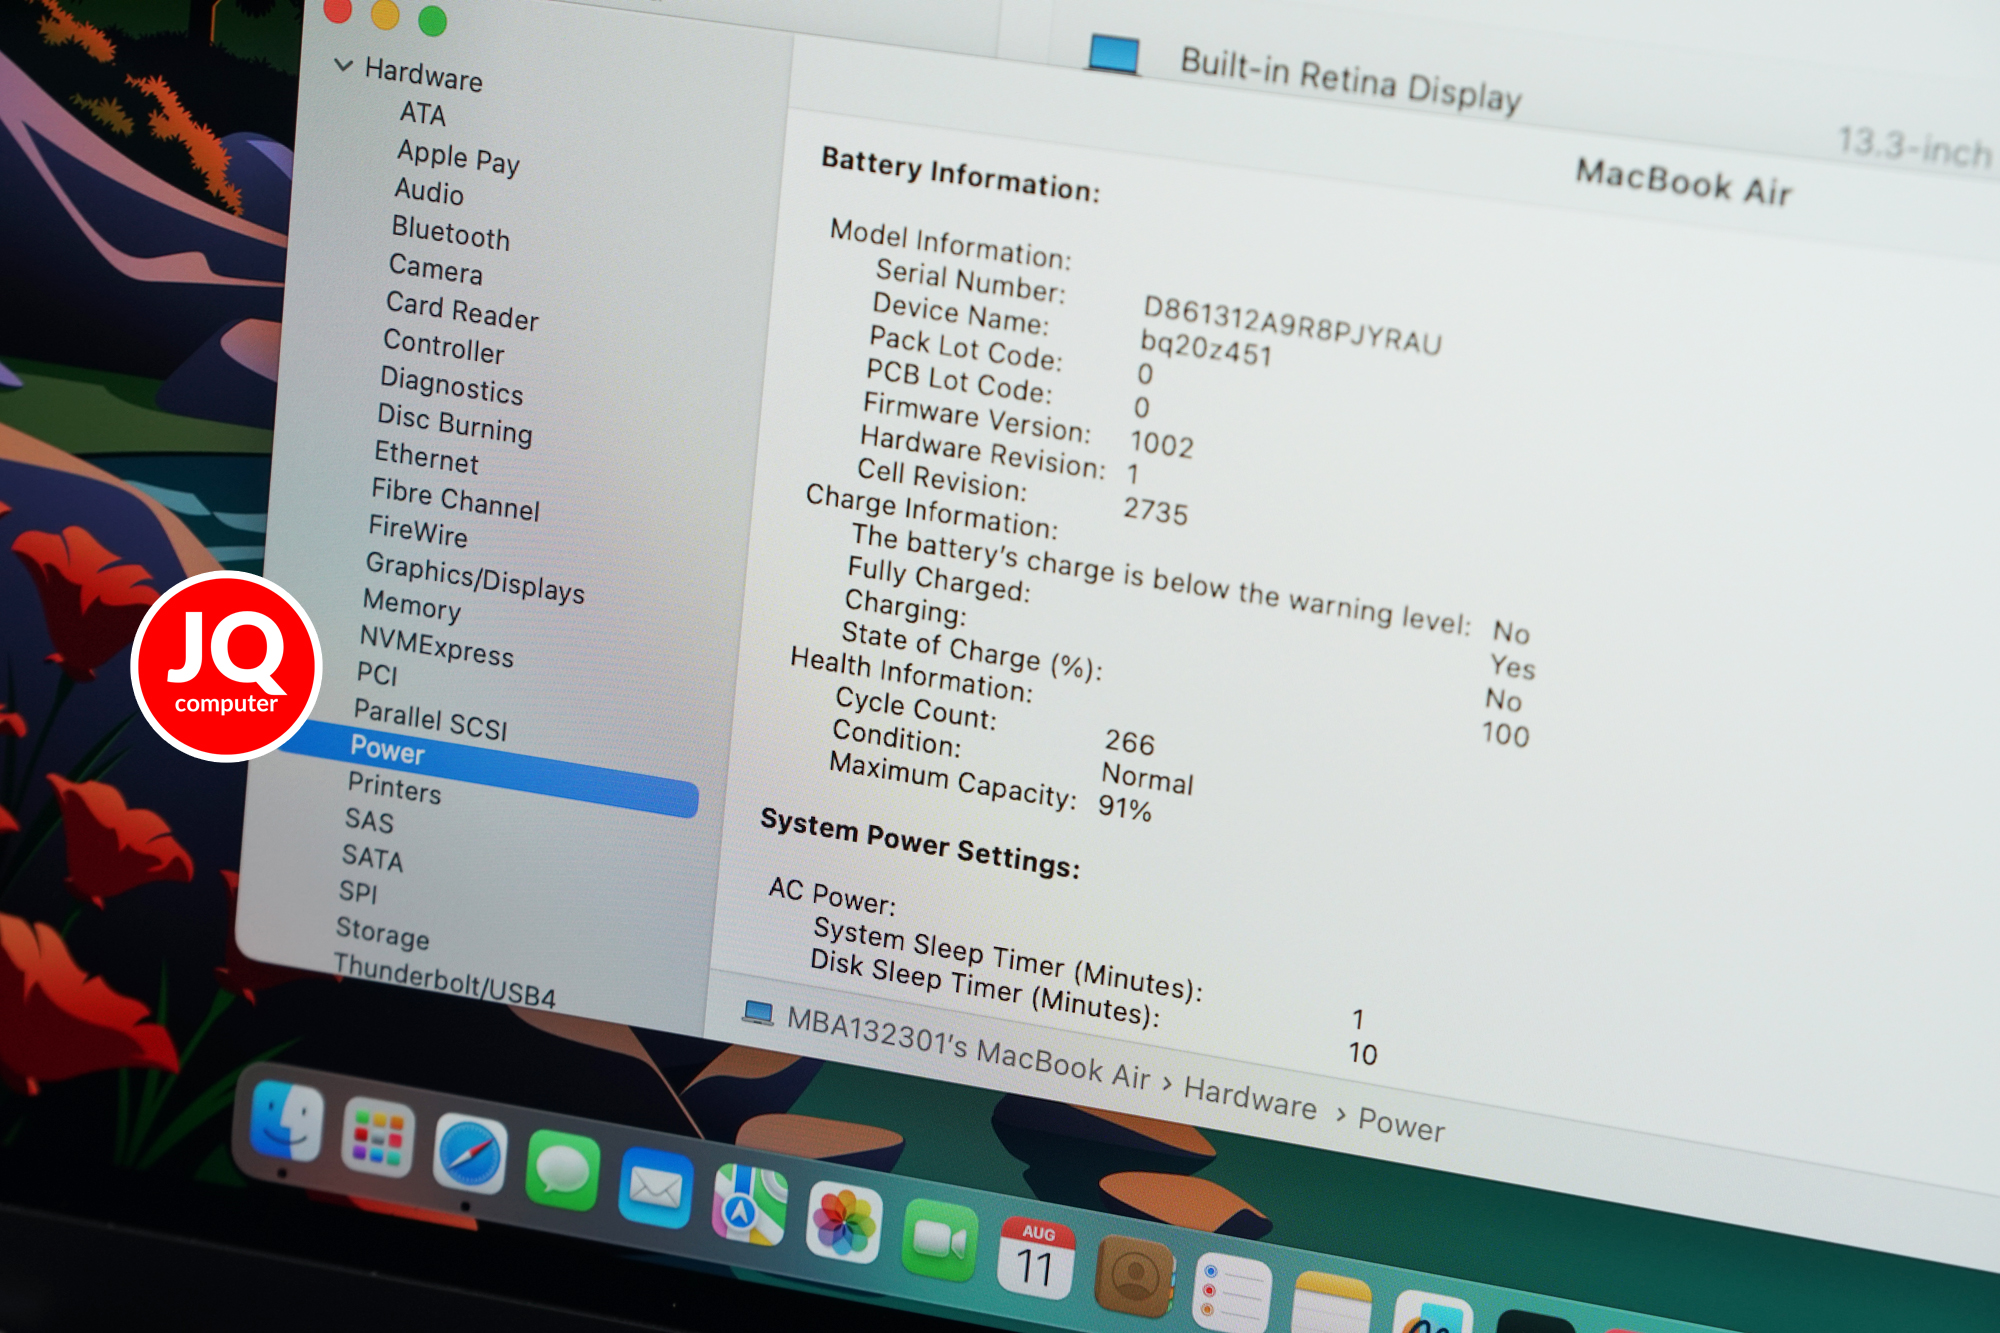Viewport: 2000px width, 1333px height.
Task: Click condition value Normal
Action: [x=1147, y=777]
